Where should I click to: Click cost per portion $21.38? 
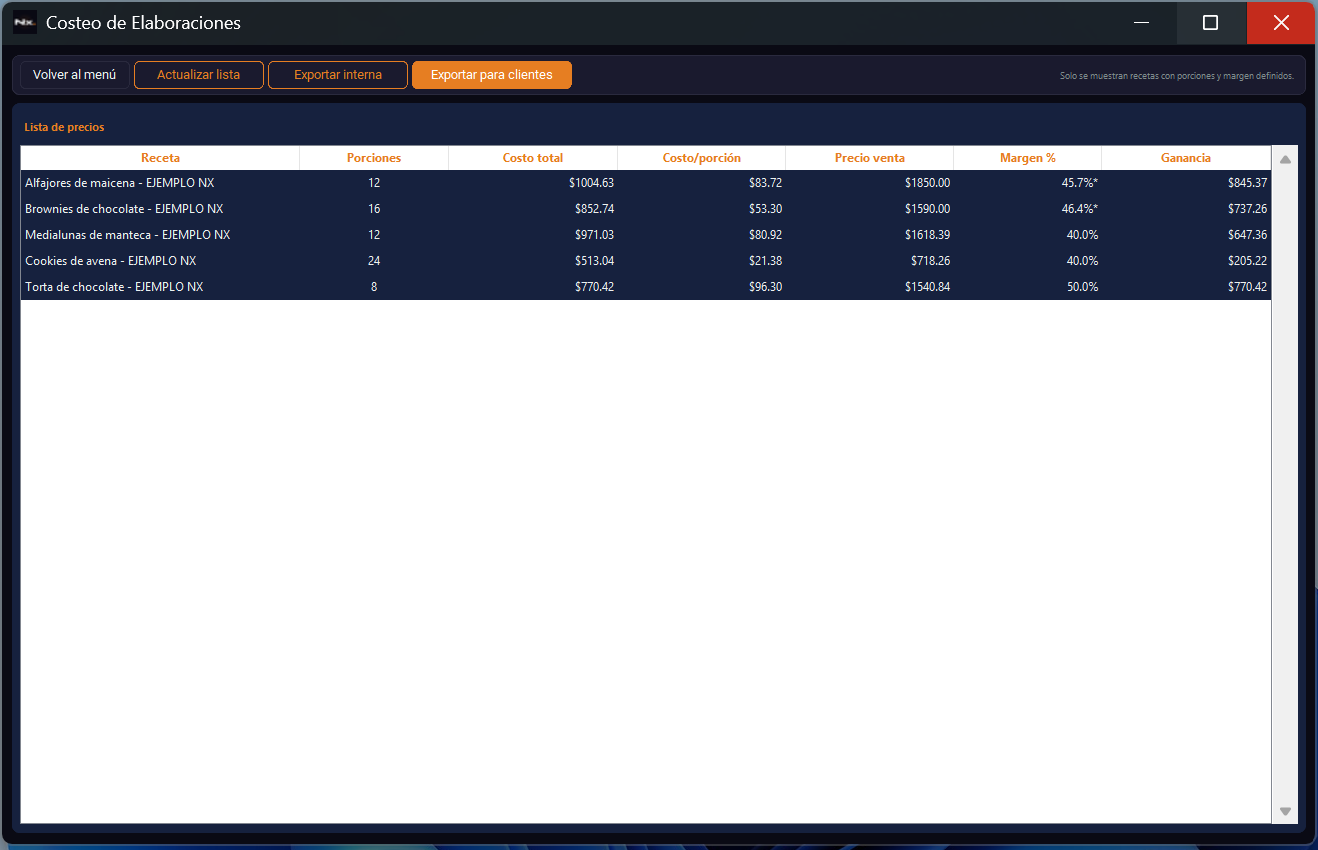[765, 261]
